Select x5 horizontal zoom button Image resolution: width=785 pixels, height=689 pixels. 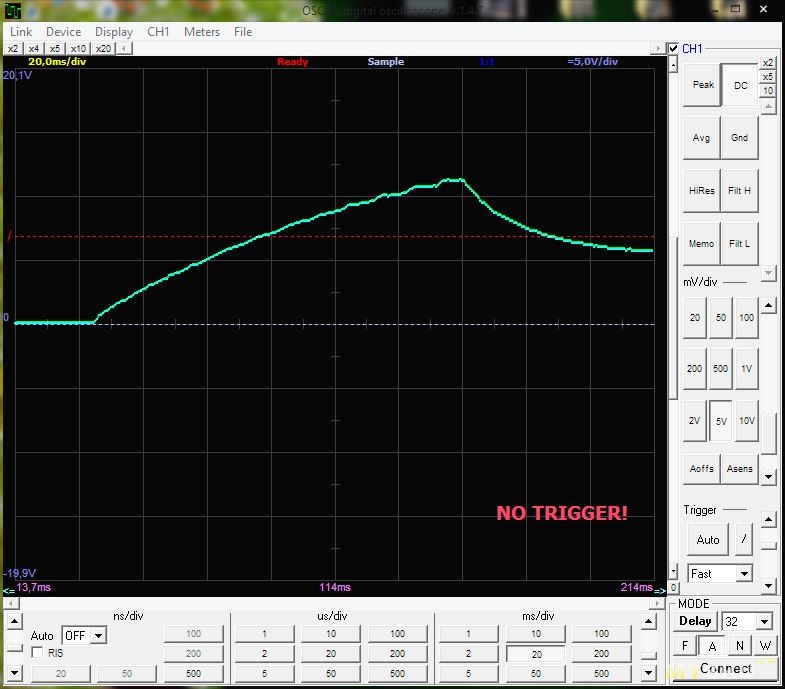55,49
